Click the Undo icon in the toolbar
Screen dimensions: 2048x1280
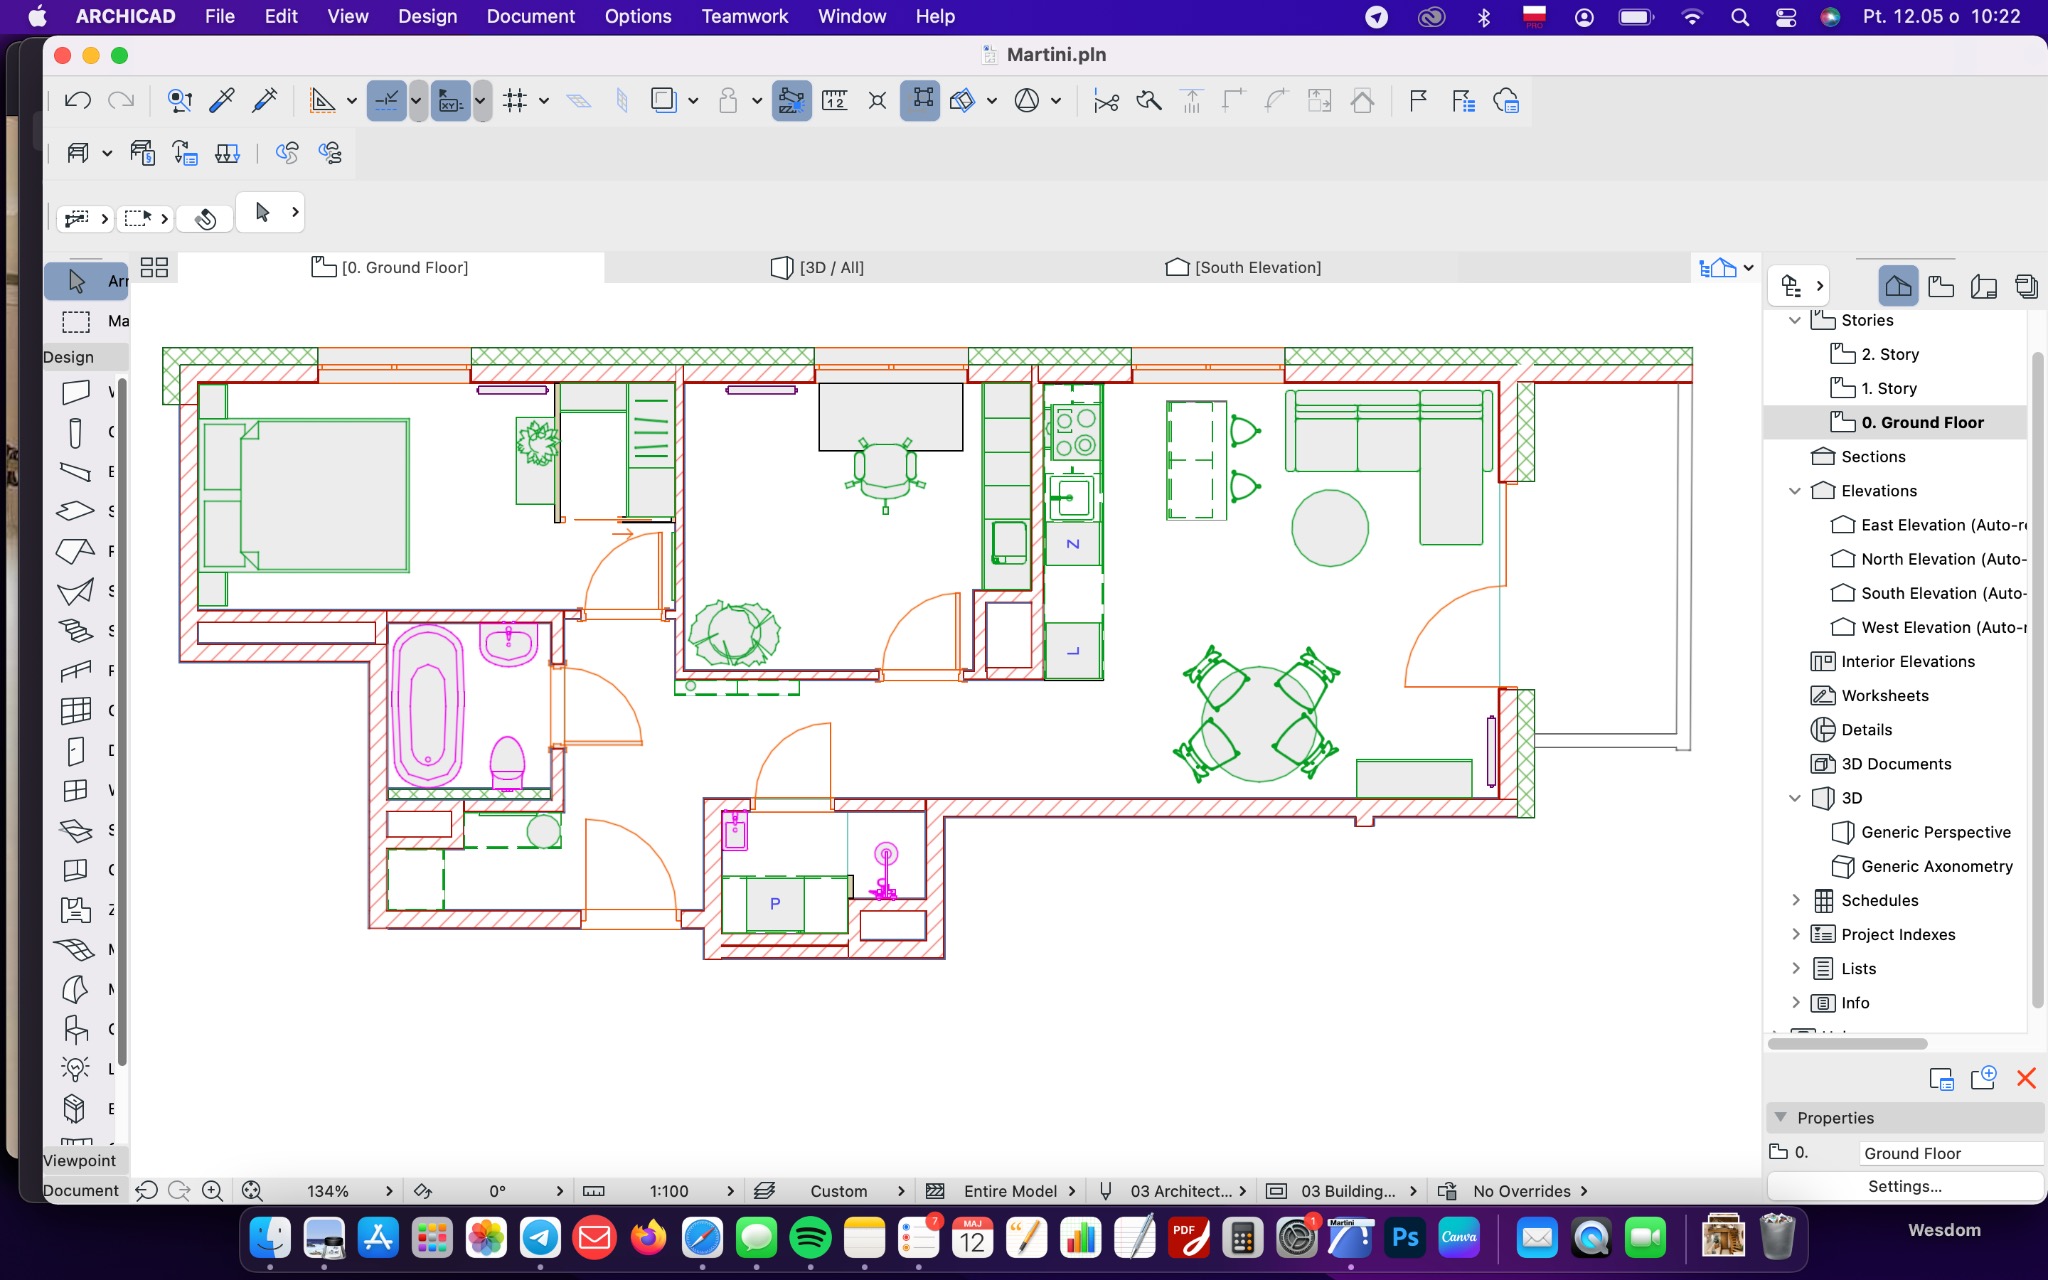(76, 100)
